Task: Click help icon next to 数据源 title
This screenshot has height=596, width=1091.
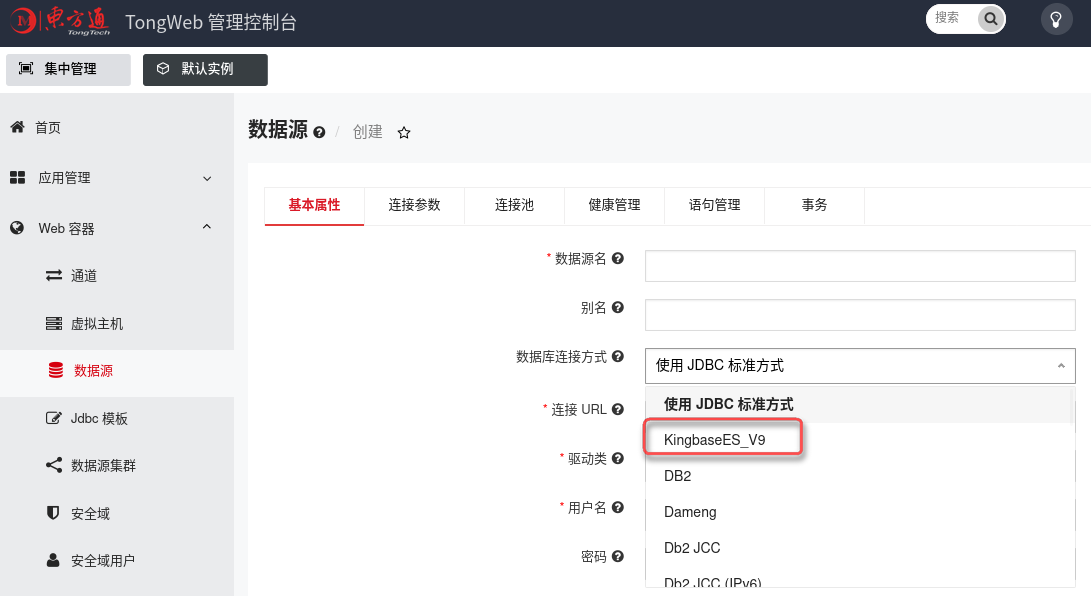Action: [x=319, y=132]
